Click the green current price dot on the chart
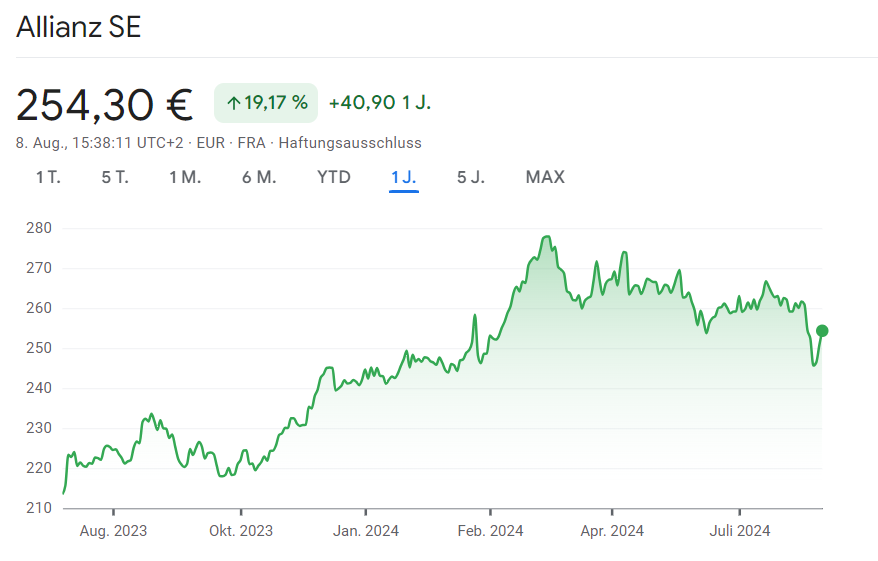Viewport: 878px width, 561px height. pos(822,331)
